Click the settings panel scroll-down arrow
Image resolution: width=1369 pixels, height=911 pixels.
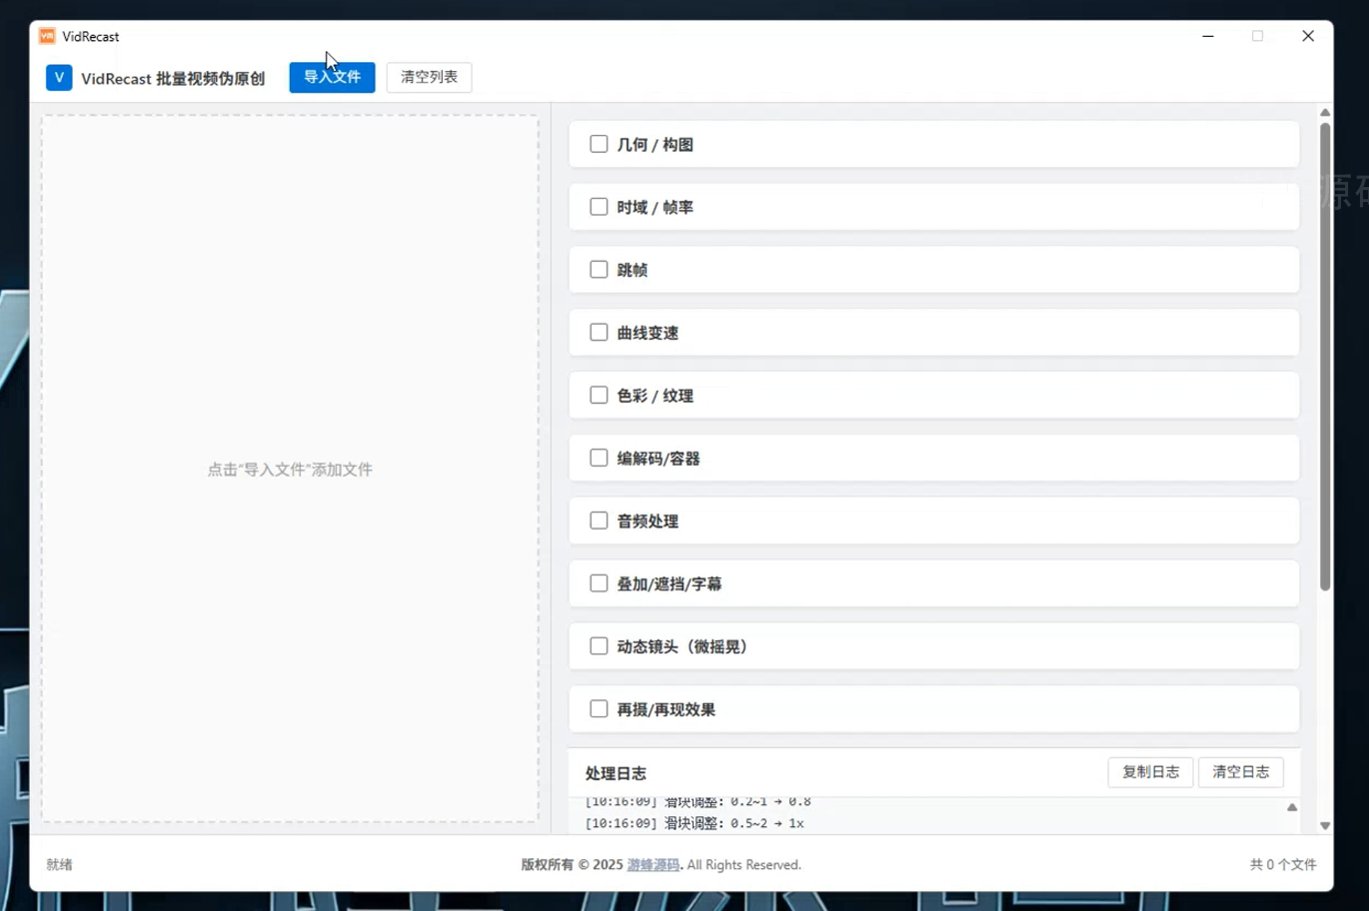[1325, 826]
